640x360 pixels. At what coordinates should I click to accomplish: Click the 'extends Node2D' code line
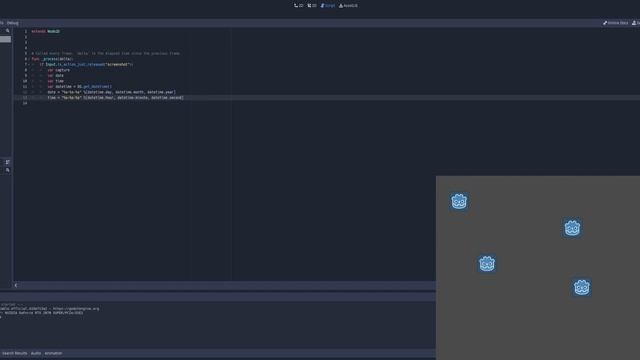46,31
